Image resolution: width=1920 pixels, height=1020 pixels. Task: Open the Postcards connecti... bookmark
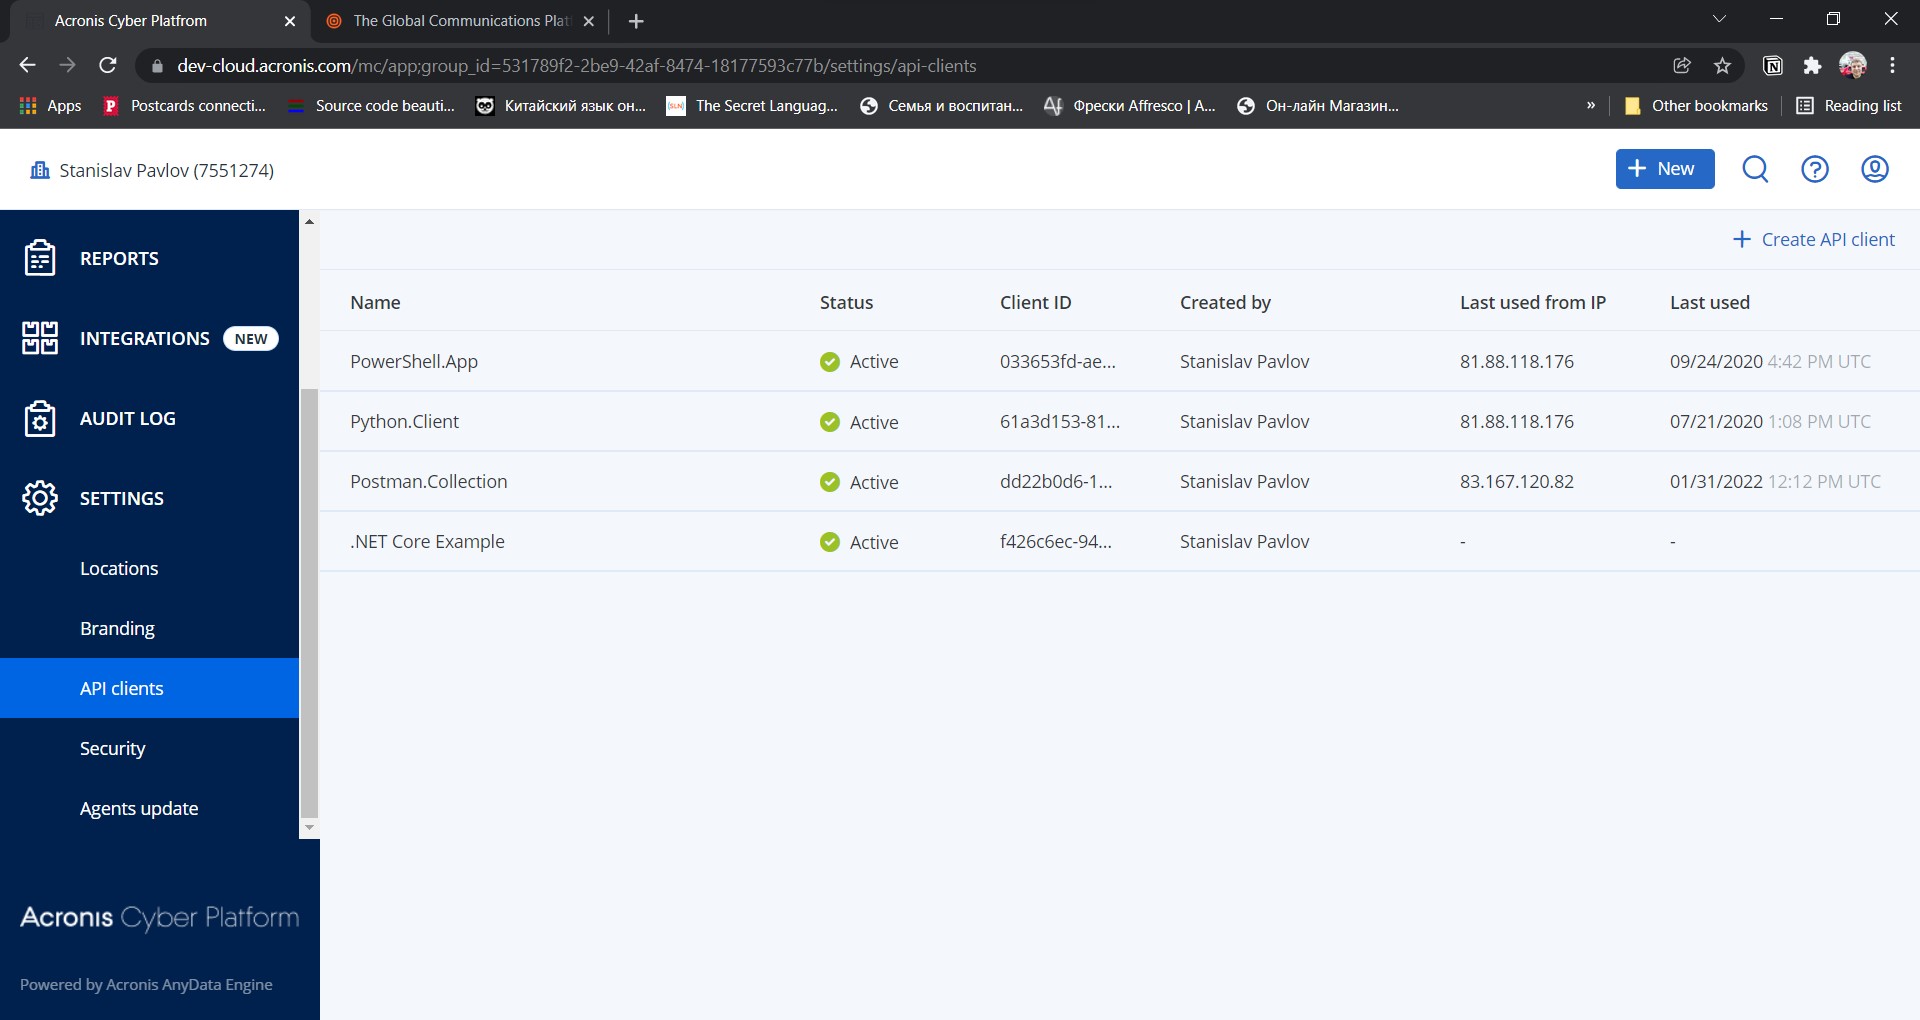pos(186,105)
